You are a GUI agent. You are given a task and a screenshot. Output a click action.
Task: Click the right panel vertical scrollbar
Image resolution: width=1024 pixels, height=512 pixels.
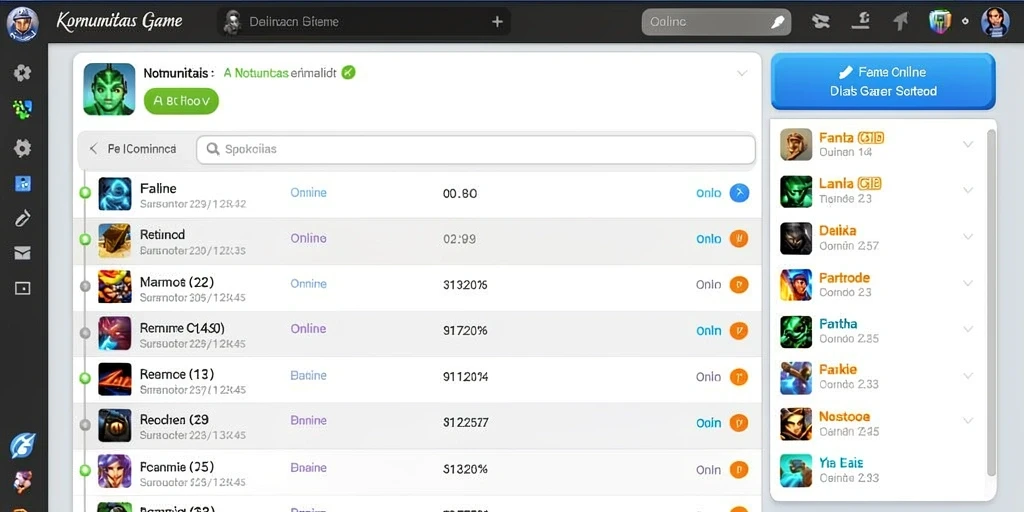(x=991, y=302)
